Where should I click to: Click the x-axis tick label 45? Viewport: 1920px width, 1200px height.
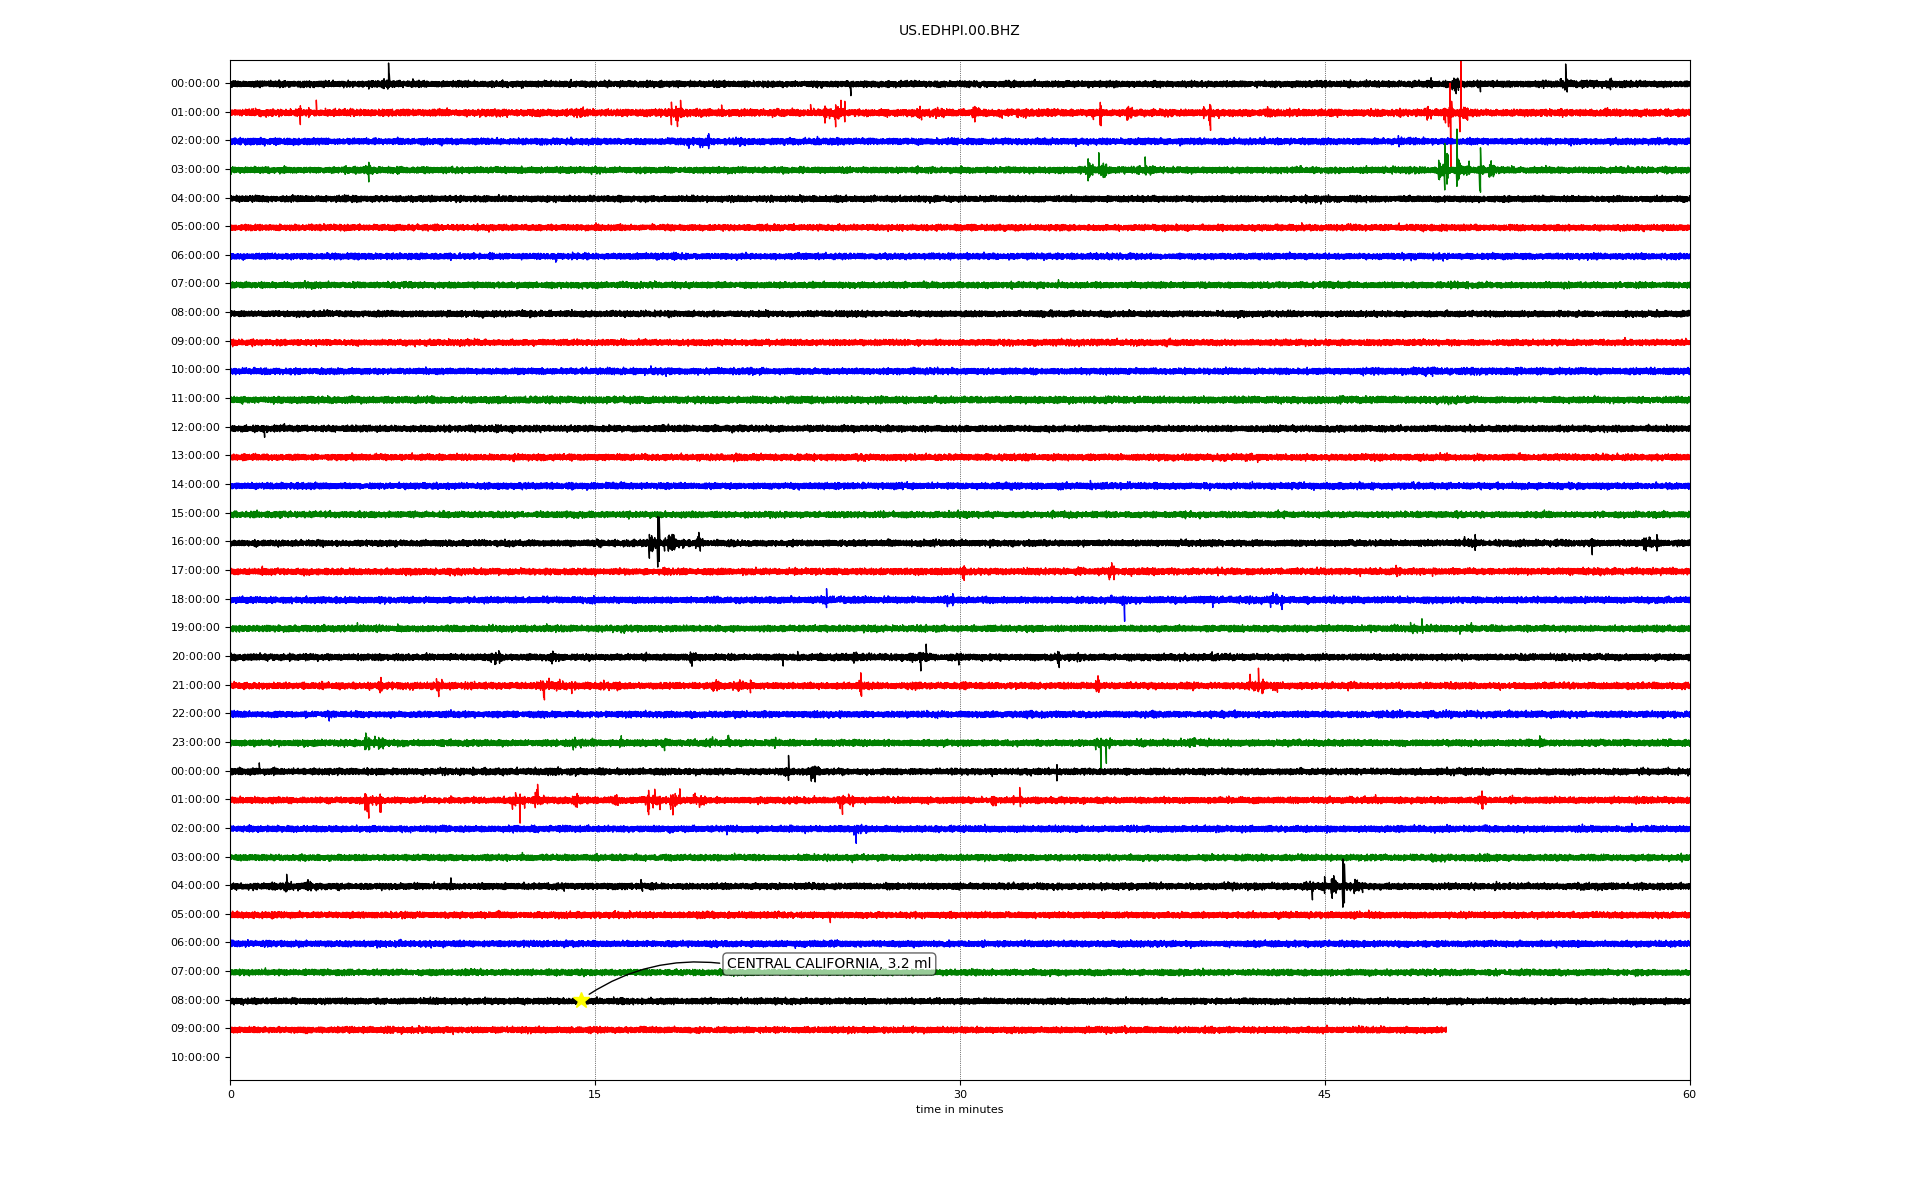[1325, 1094]
